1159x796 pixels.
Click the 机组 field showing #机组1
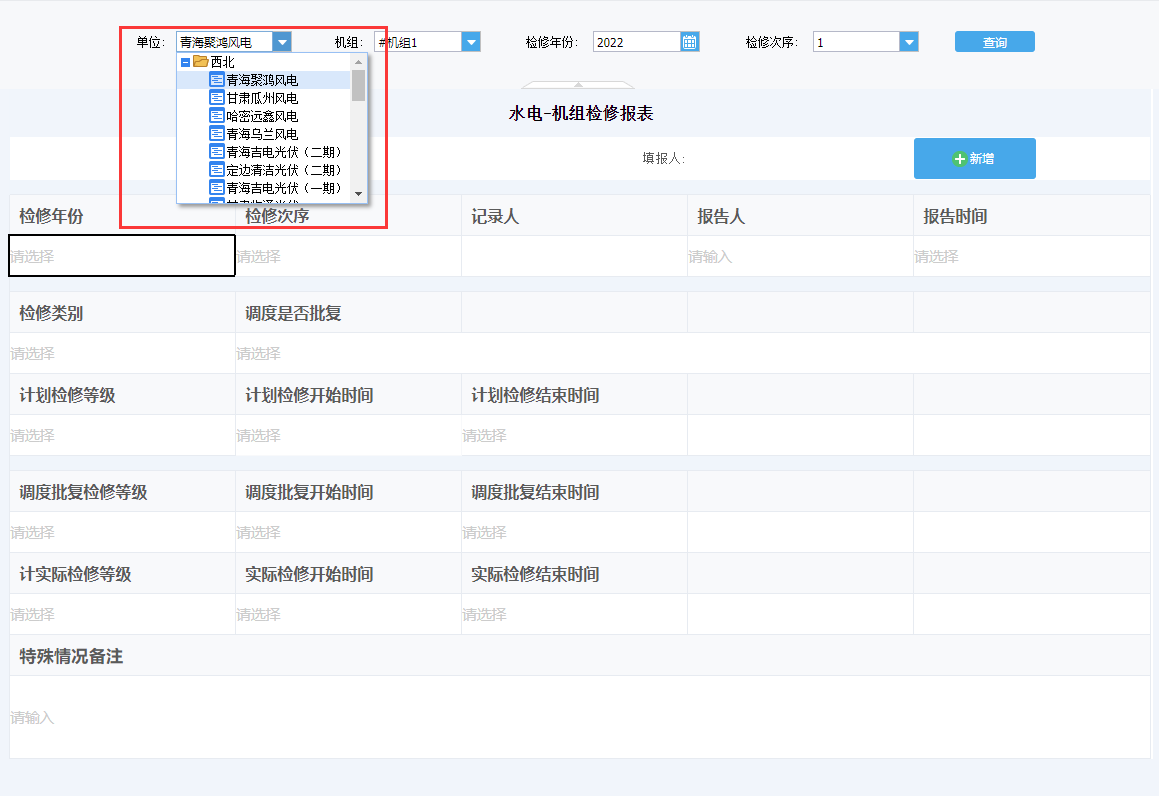point(418,42)
